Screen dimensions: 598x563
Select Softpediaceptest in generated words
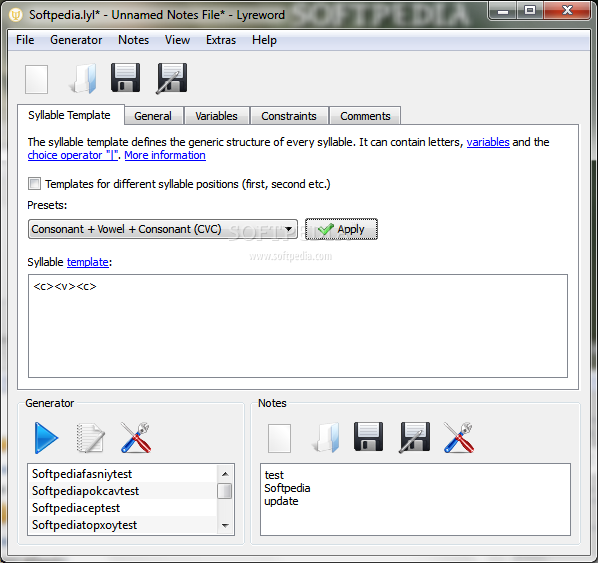[x=122, y=508]
